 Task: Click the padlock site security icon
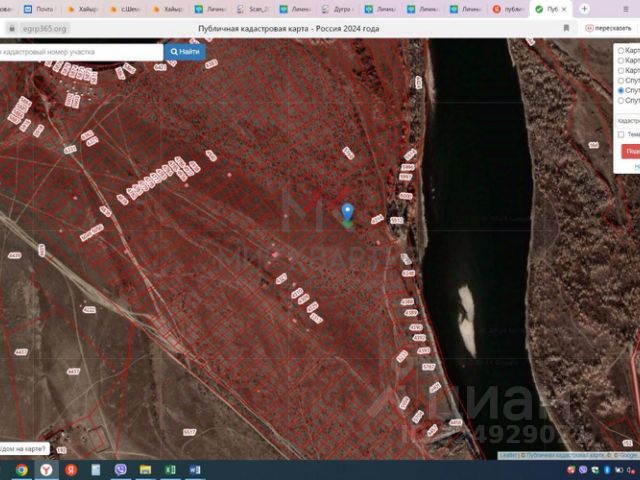coord(12,28)
